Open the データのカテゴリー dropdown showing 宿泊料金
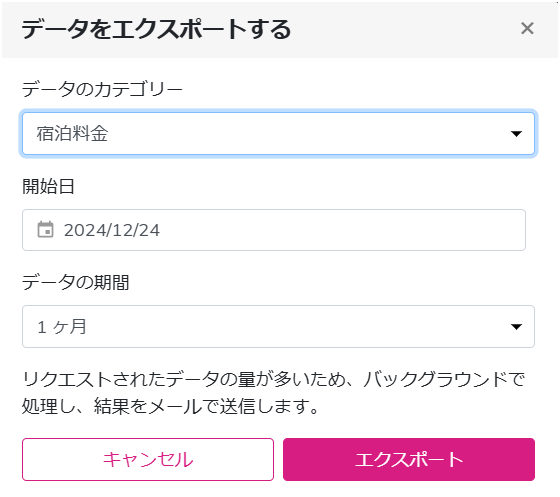 [x=278, y=134]
